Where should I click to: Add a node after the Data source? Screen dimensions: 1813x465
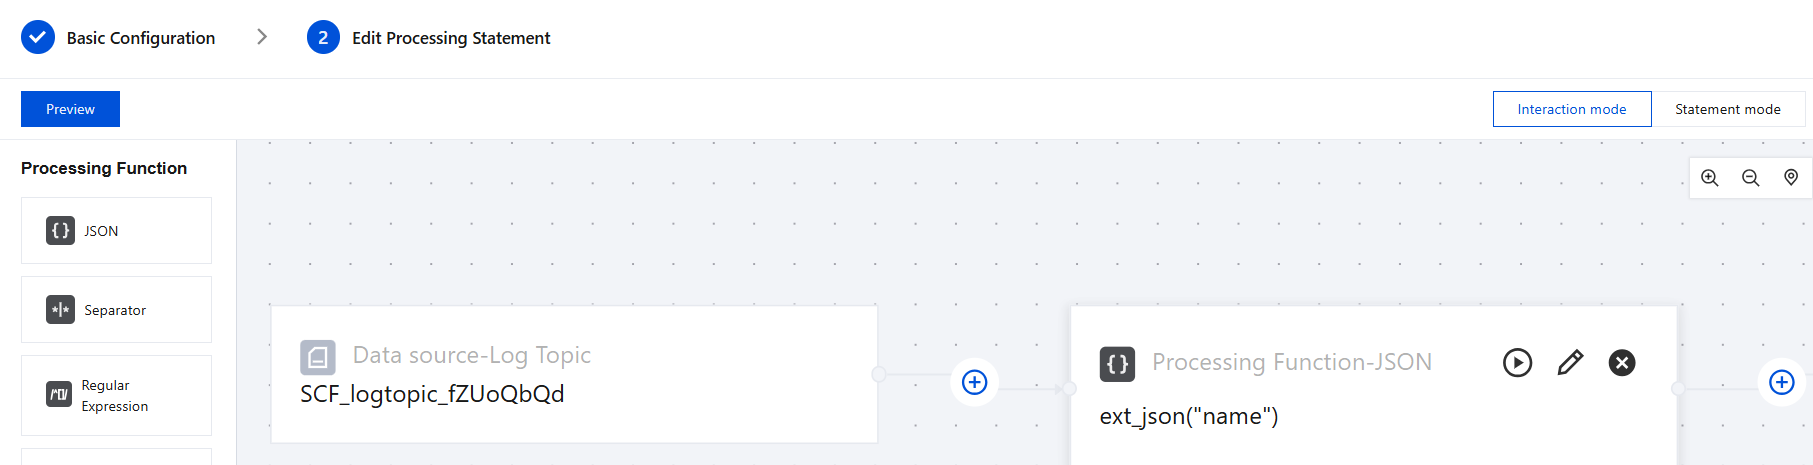[974, 382]
